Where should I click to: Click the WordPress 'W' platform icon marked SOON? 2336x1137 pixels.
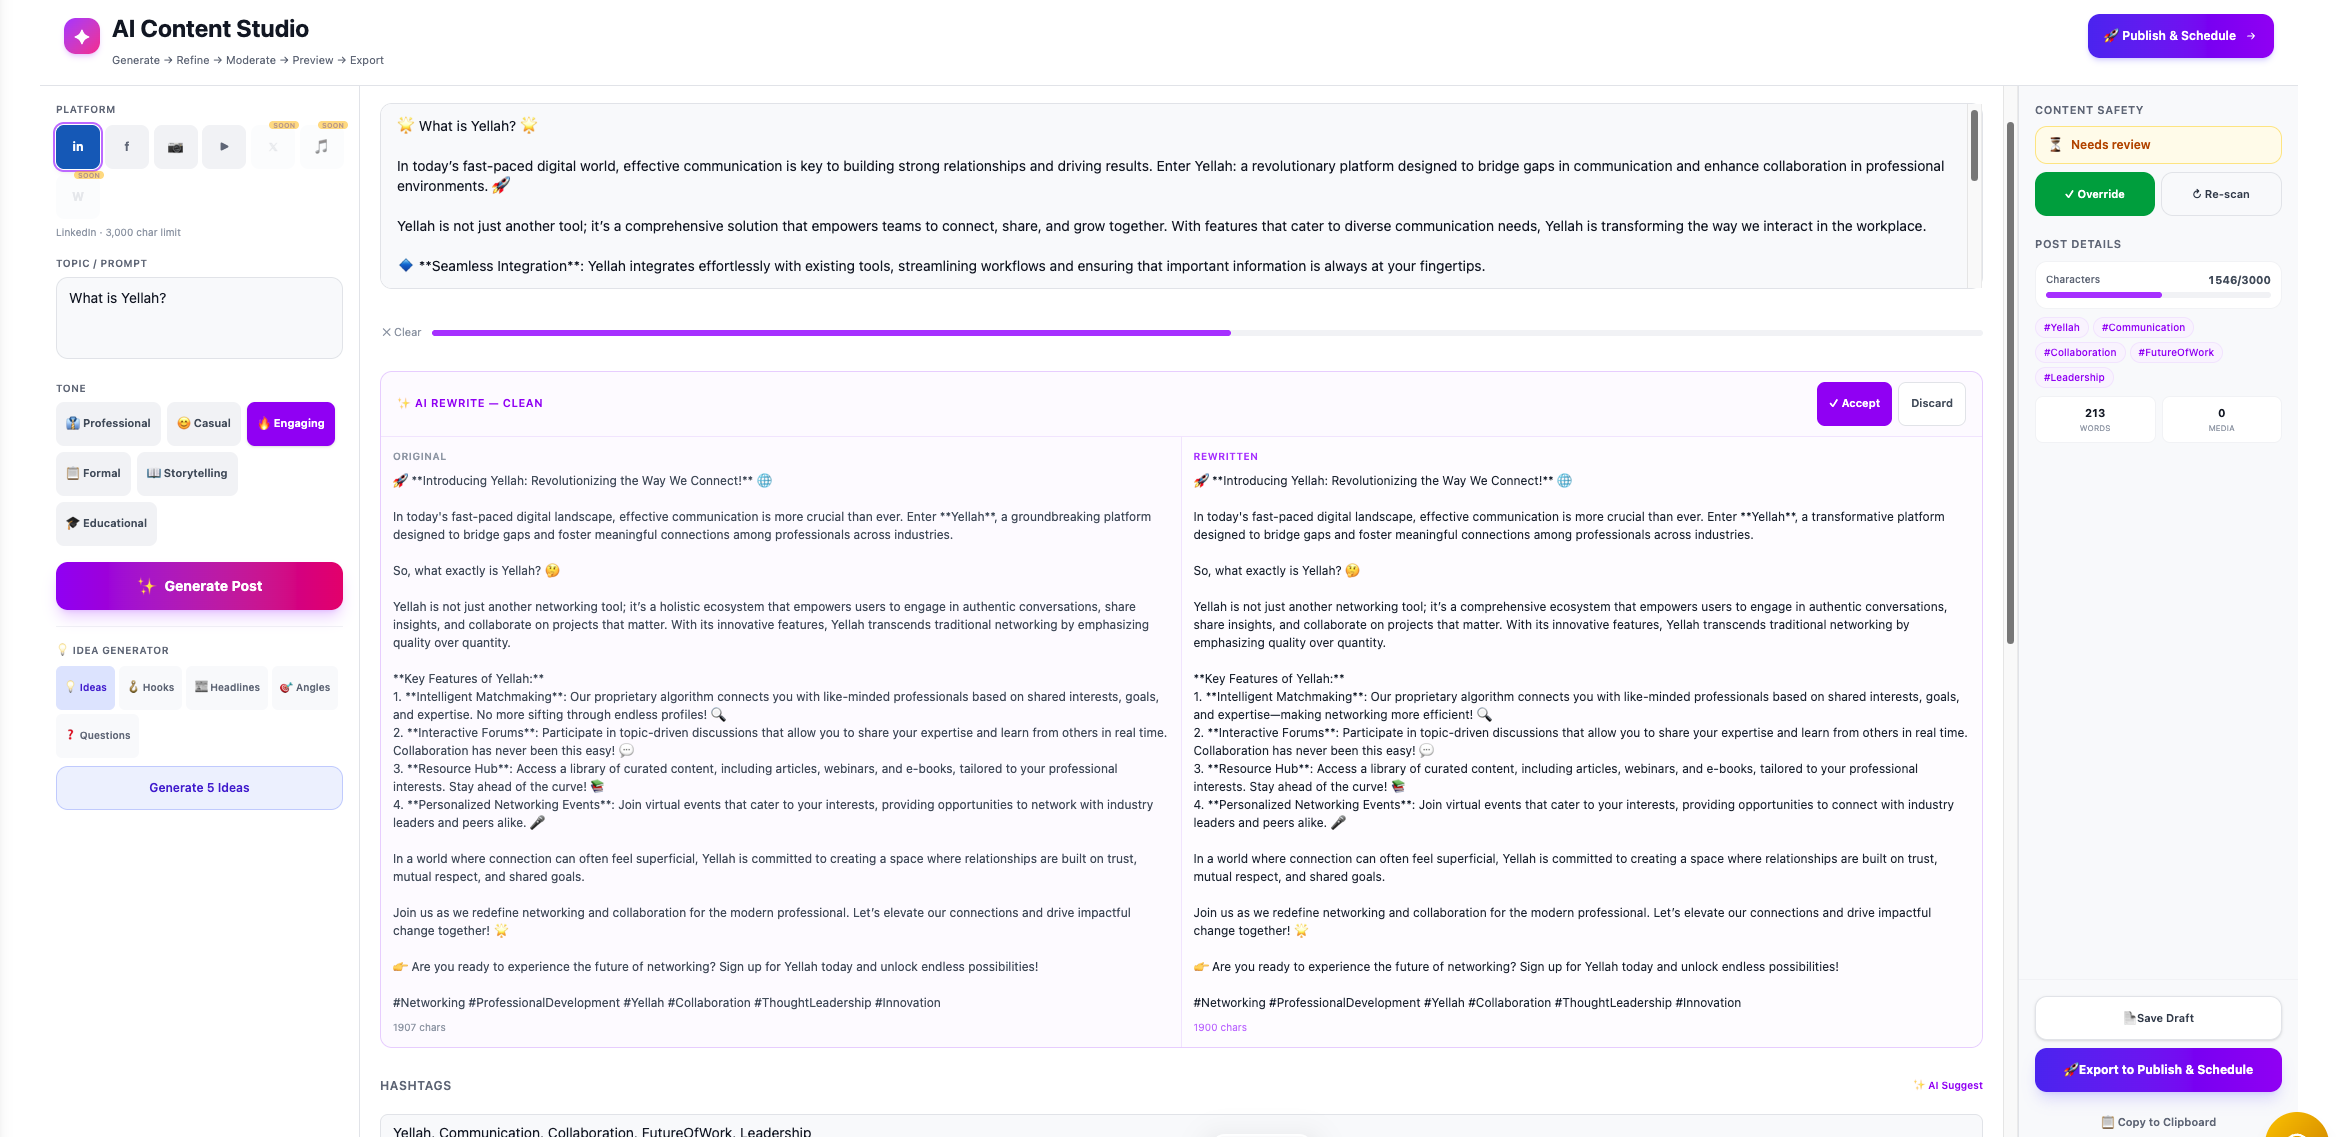(x=77, y=196)
